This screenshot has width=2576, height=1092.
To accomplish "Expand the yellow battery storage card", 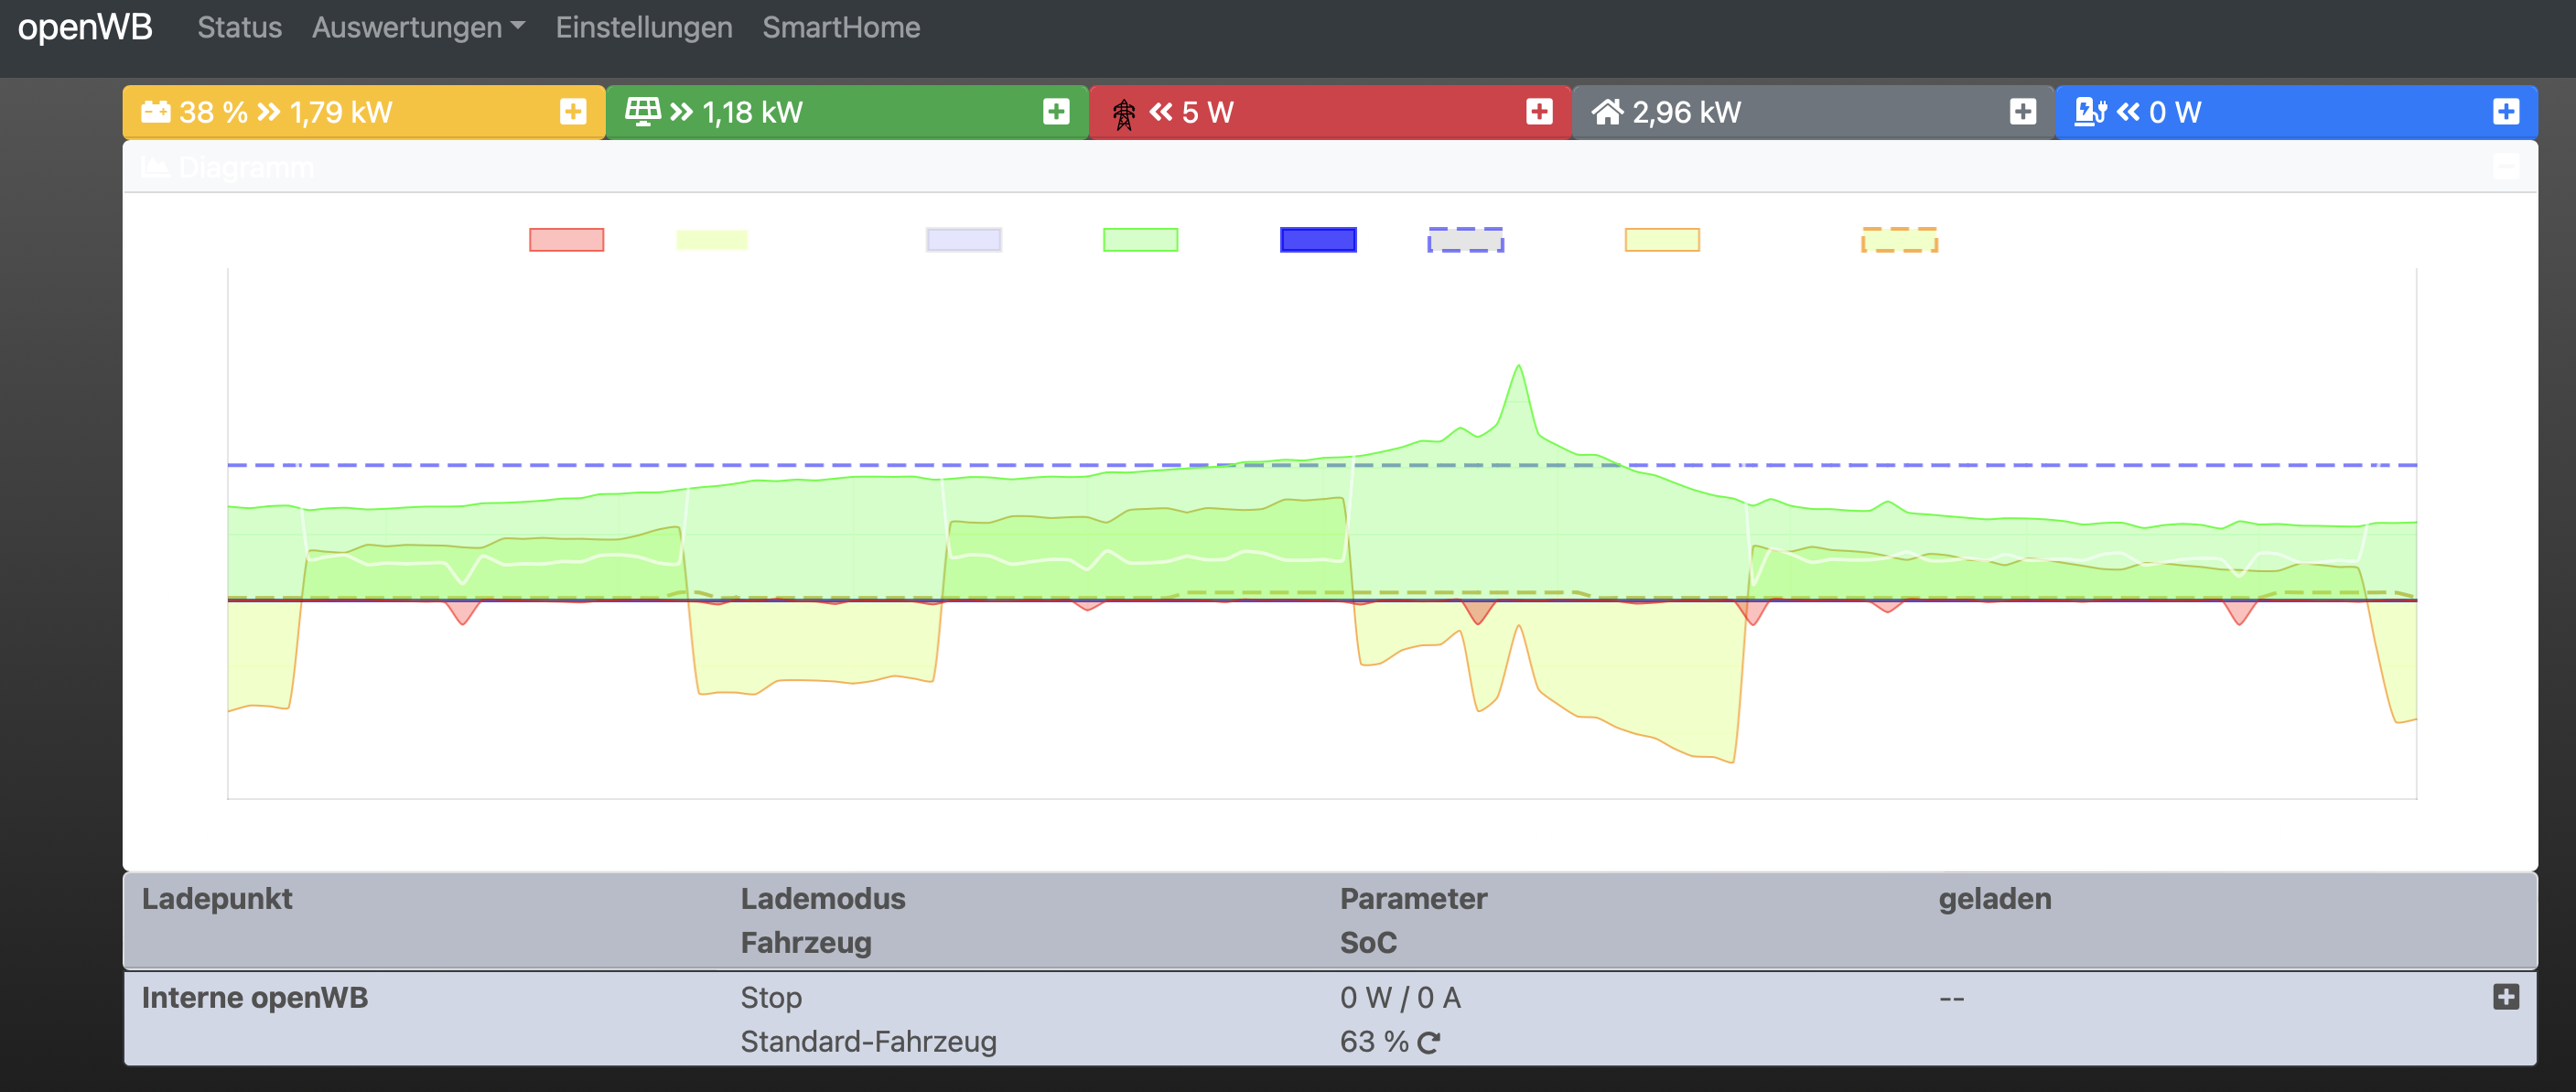I will [572, 111].
